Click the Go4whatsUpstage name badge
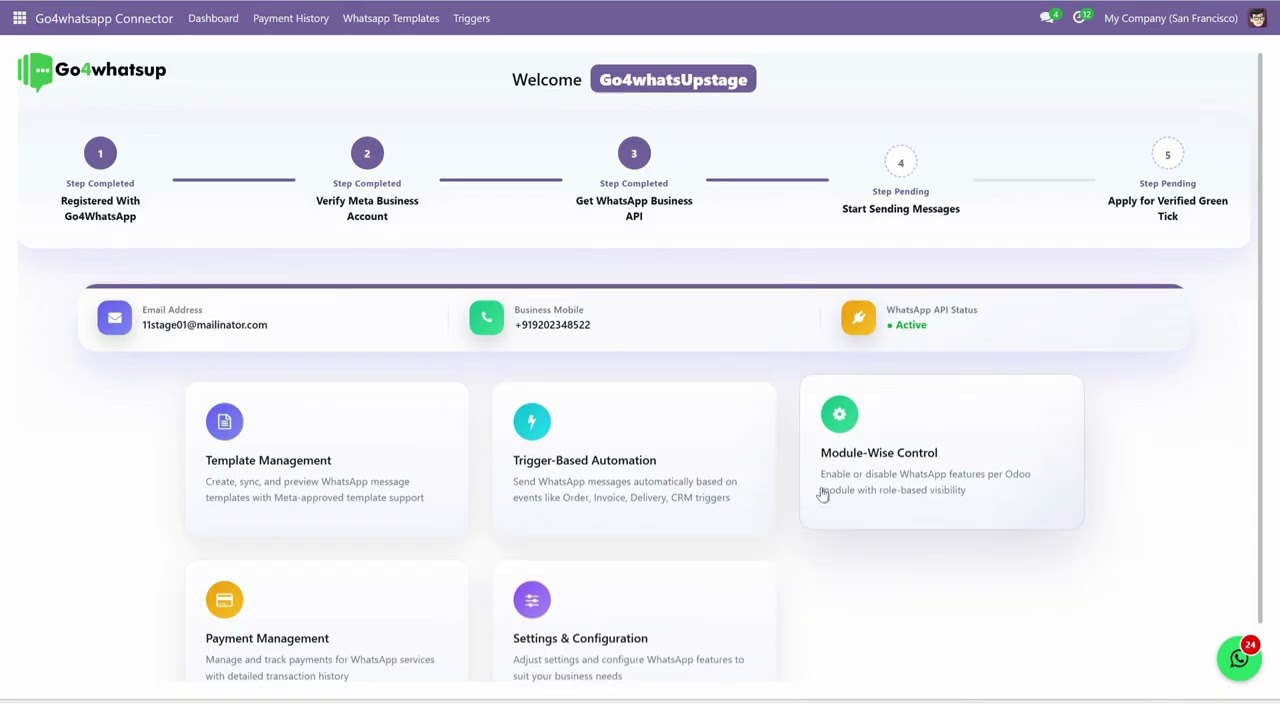 pos(673,80)
